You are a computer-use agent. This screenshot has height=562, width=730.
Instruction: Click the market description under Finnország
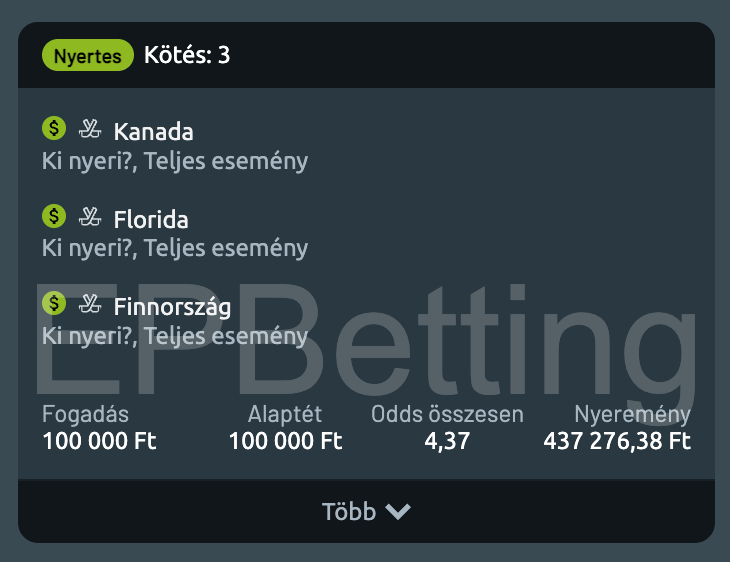tap(175, 335)
